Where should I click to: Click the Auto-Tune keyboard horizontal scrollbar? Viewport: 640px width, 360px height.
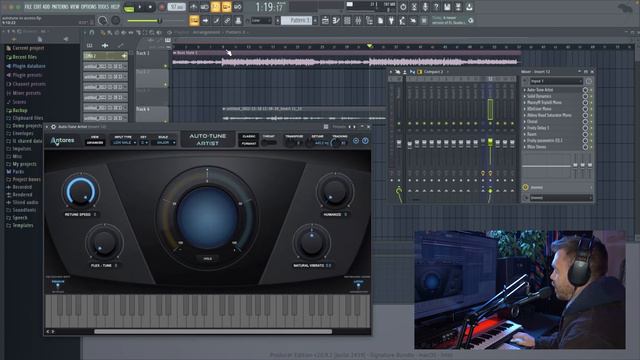213,331
